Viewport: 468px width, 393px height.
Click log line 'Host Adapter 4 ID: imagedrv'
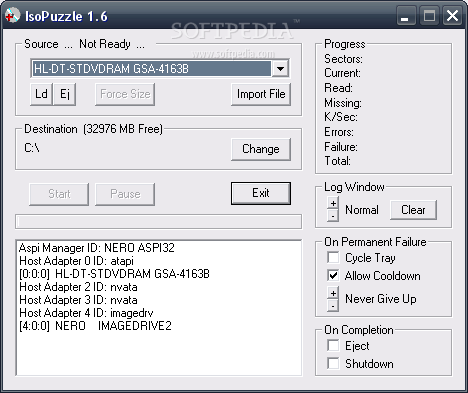pos(86,313)
